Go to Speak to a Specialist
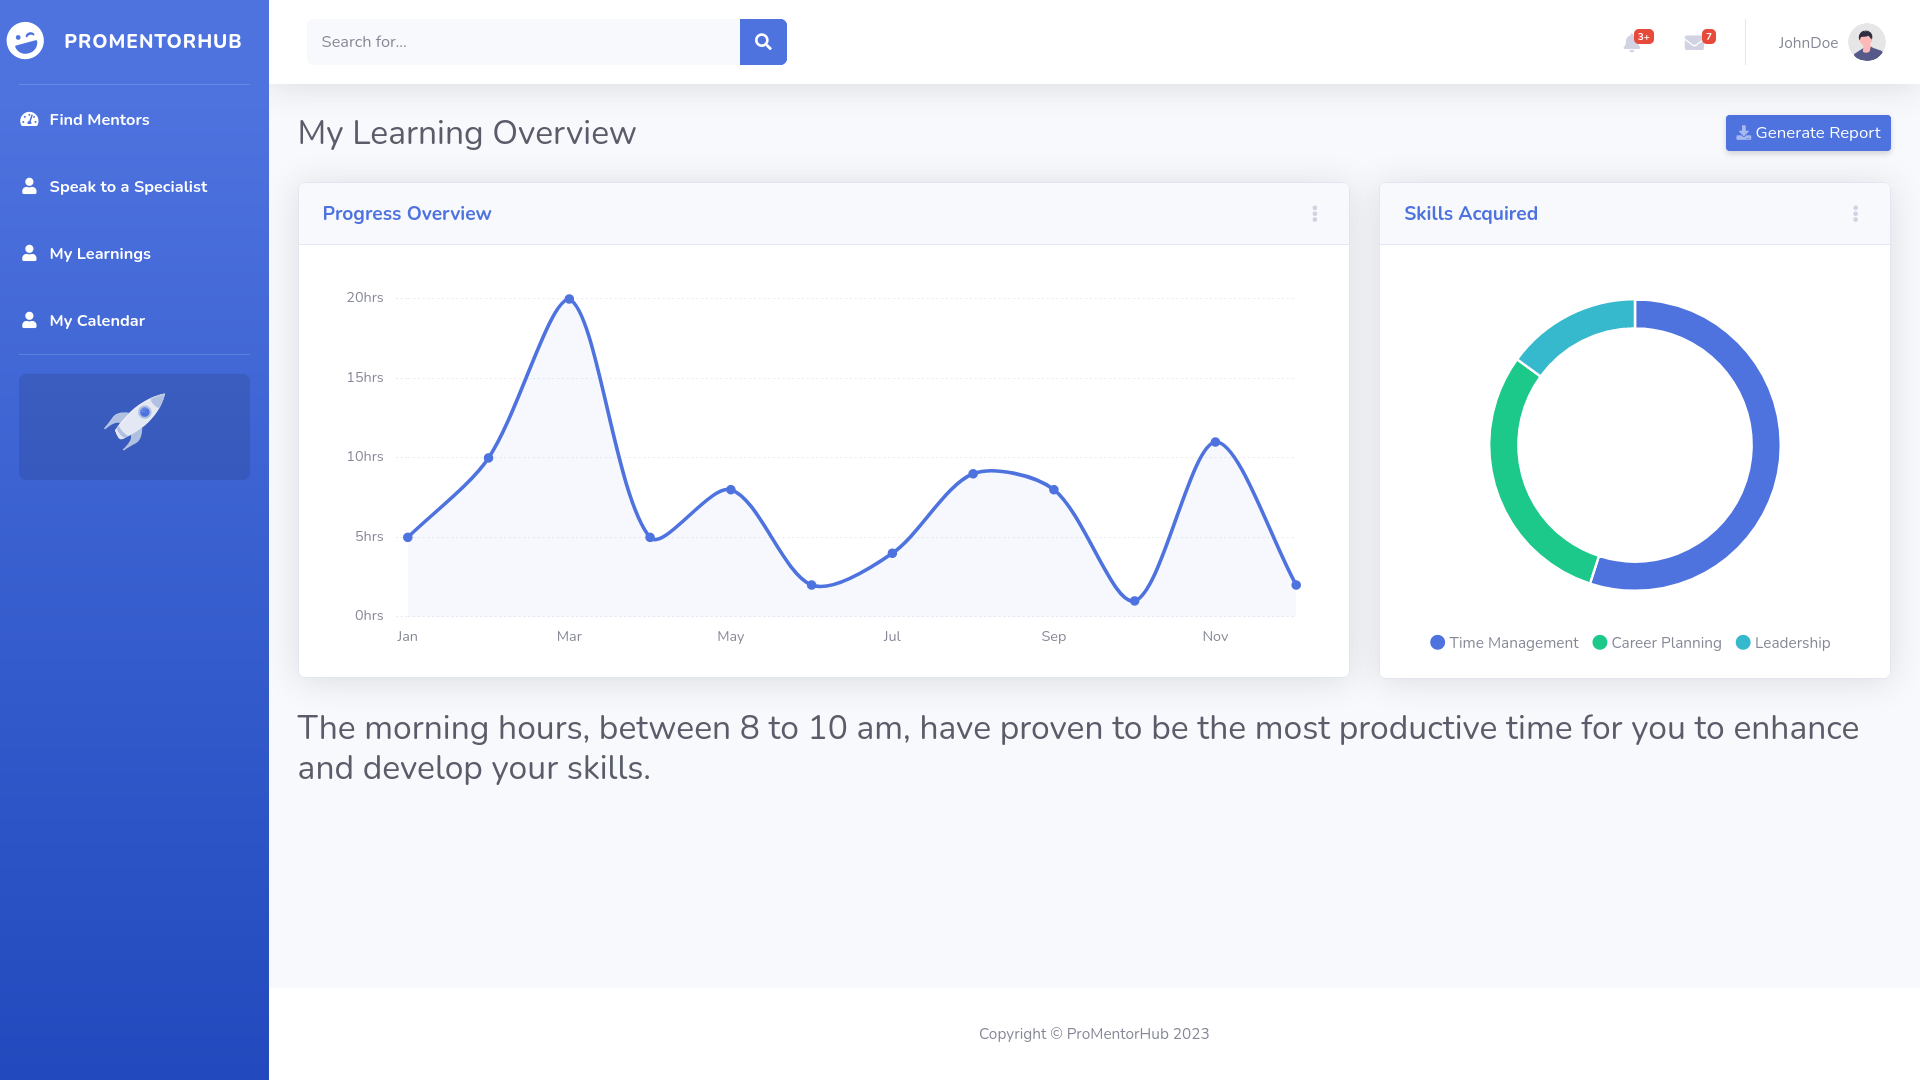 128,187
